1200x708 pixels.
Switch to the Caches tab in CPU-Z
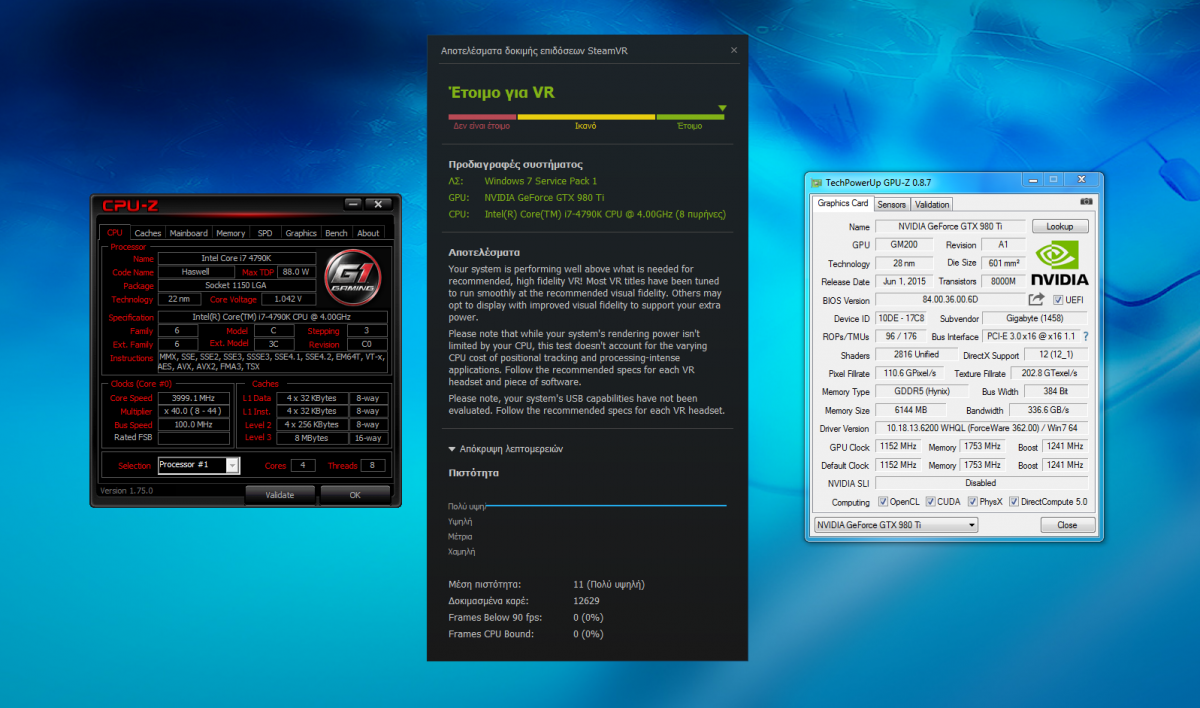[x=148, y=233]
